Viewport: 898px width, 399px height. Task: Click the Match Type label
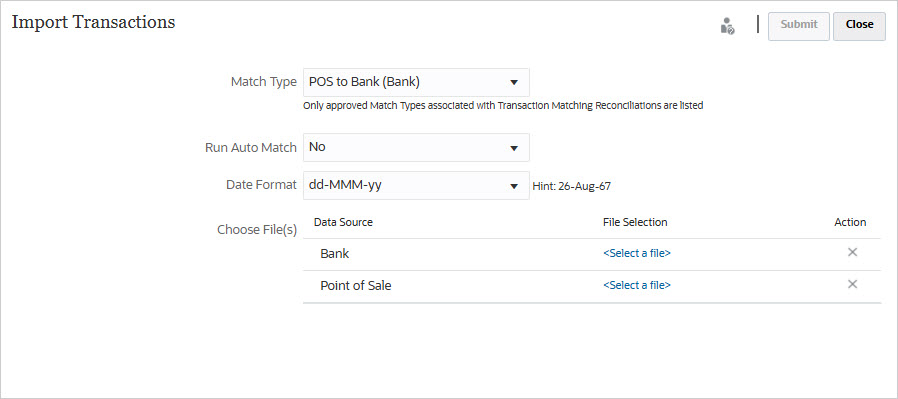point(263,82)
